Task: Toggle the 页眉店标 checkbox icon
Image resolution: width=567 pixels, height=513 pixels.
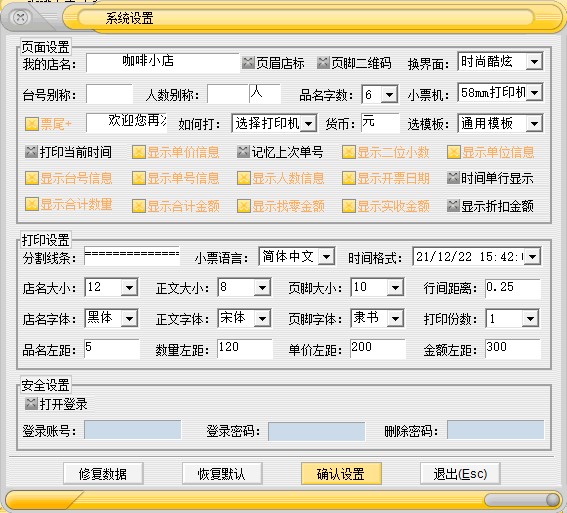Action: (248, 63)
